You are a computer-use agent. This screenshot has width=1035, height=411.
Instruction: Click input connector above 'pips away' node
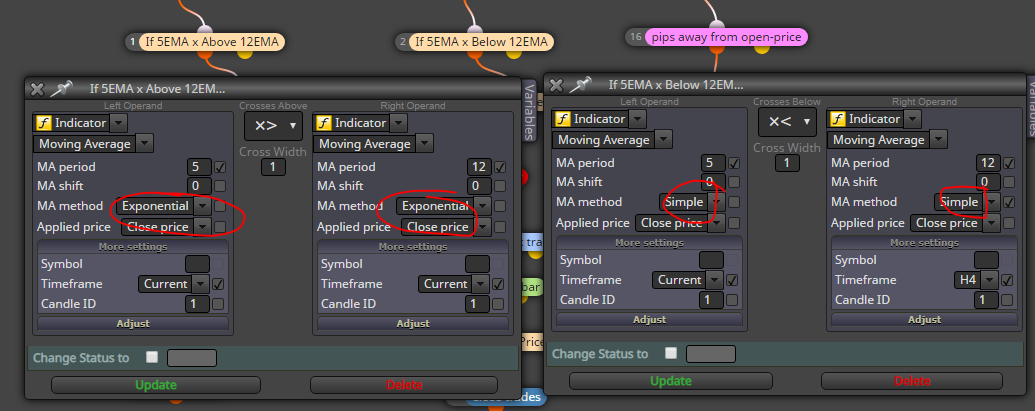[716, 24]
